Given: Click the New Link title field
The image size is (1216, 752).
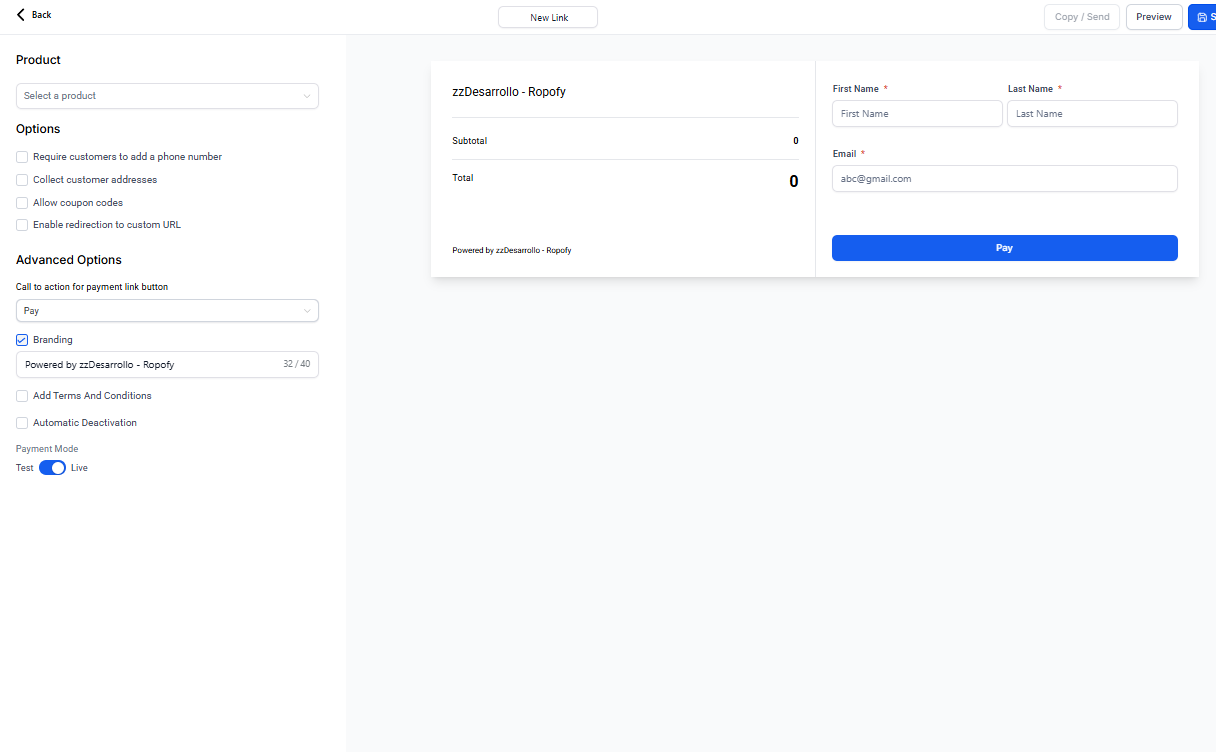Looking at the screenshot, I should 548,17.
